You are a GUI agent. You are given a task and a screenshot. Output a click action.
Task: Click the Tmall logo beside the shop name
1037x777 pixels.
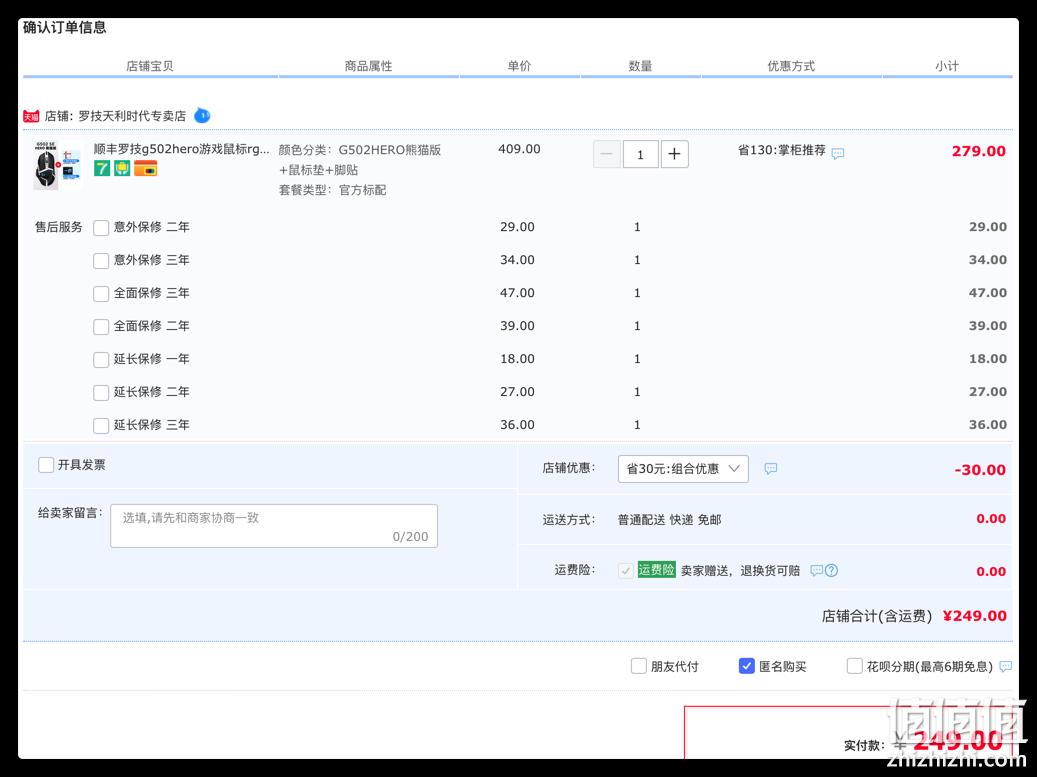click(x=31, y=116)
